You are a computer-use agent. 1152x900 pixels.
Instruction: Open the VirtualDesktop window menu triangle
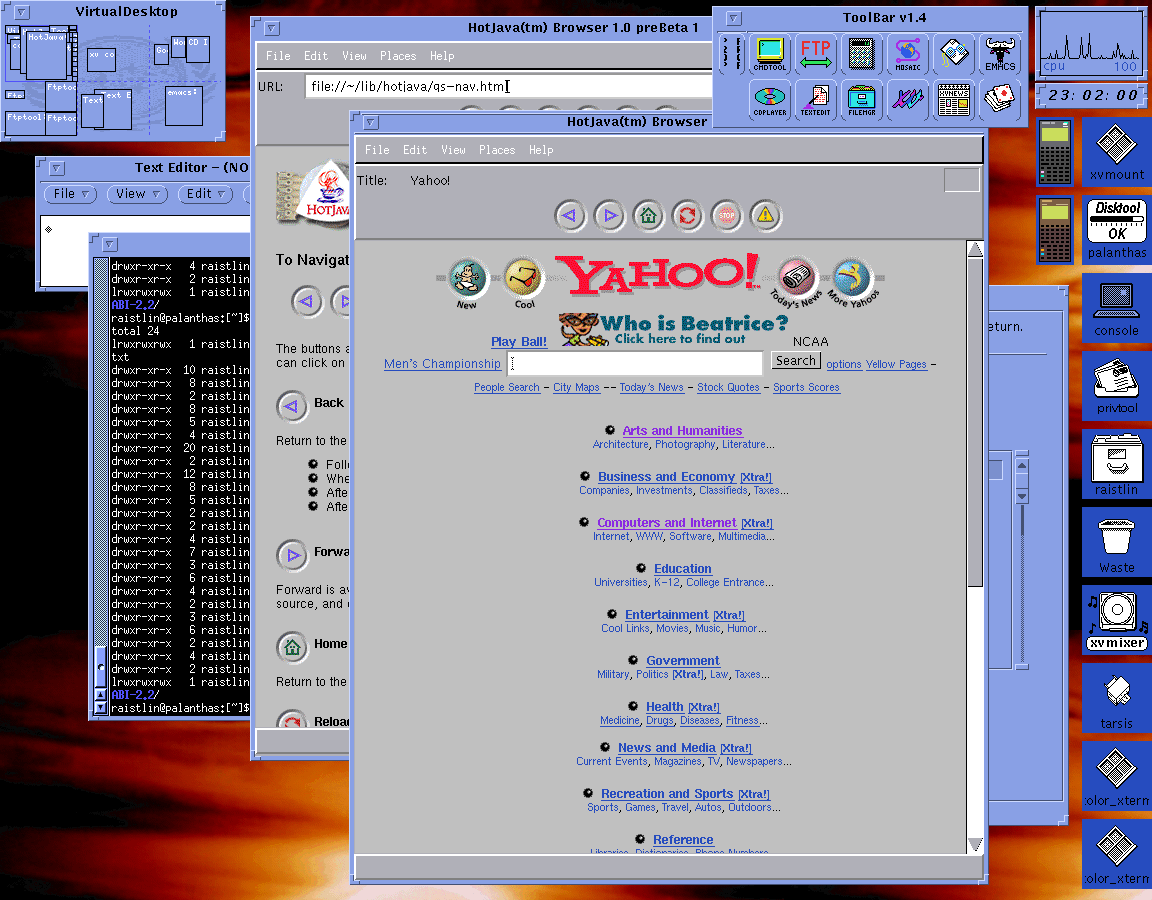tap(22, 12)
